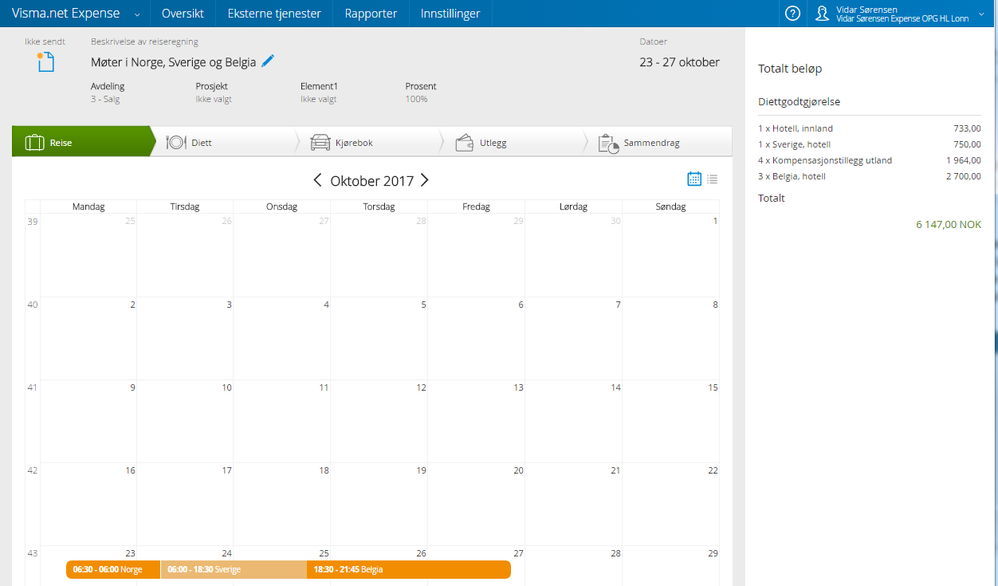
Task: Click the clipboard icon on Sammendrag step
Action: 608,144
